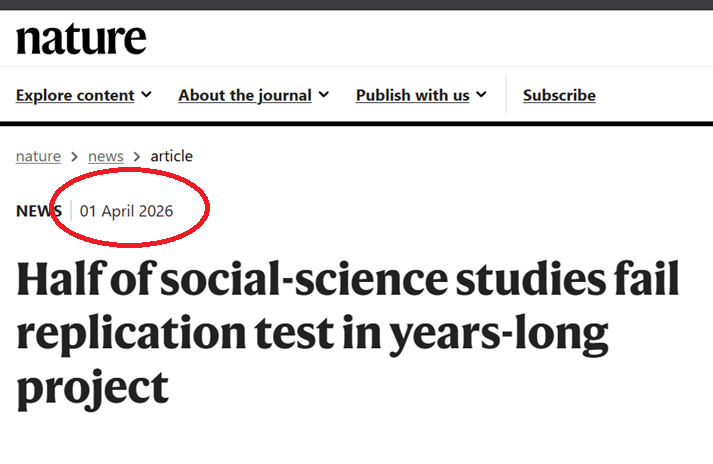Click the breadcrumb arrow after nature
This screenshot has width=713, height=464.
point(75,156)
